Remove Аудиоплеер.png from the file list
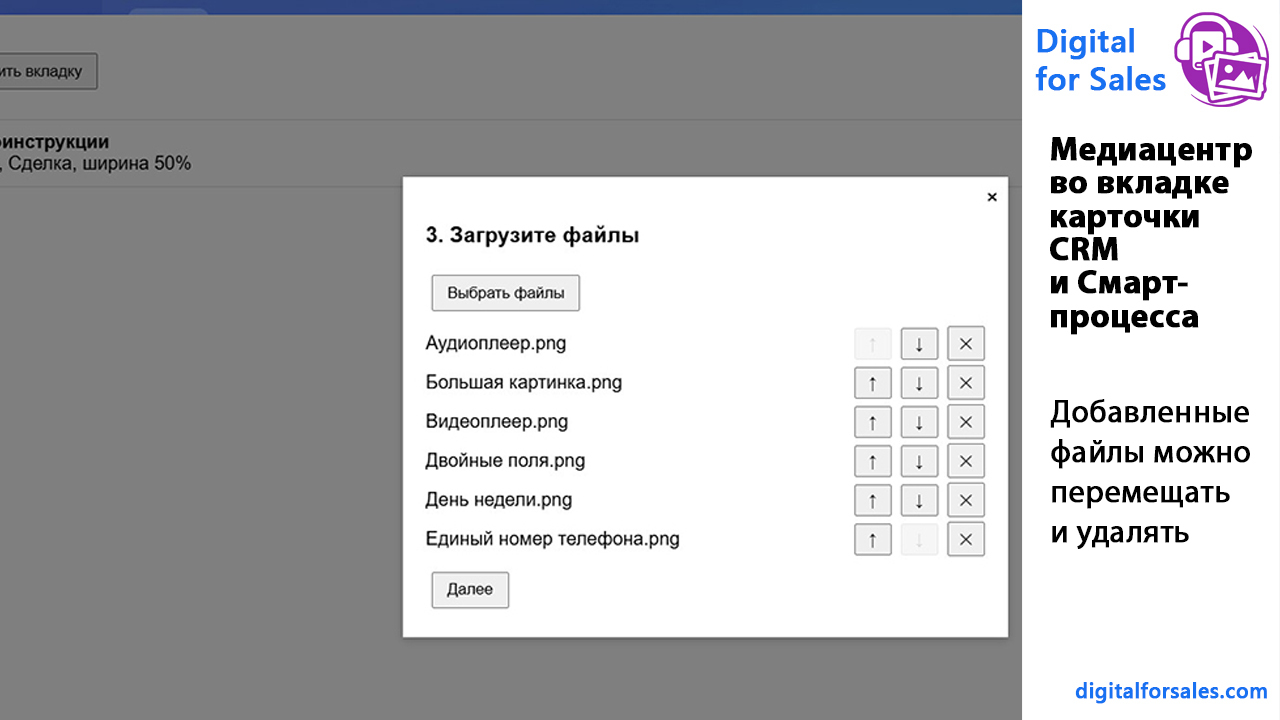1280x720 pixels. (966, 343)
